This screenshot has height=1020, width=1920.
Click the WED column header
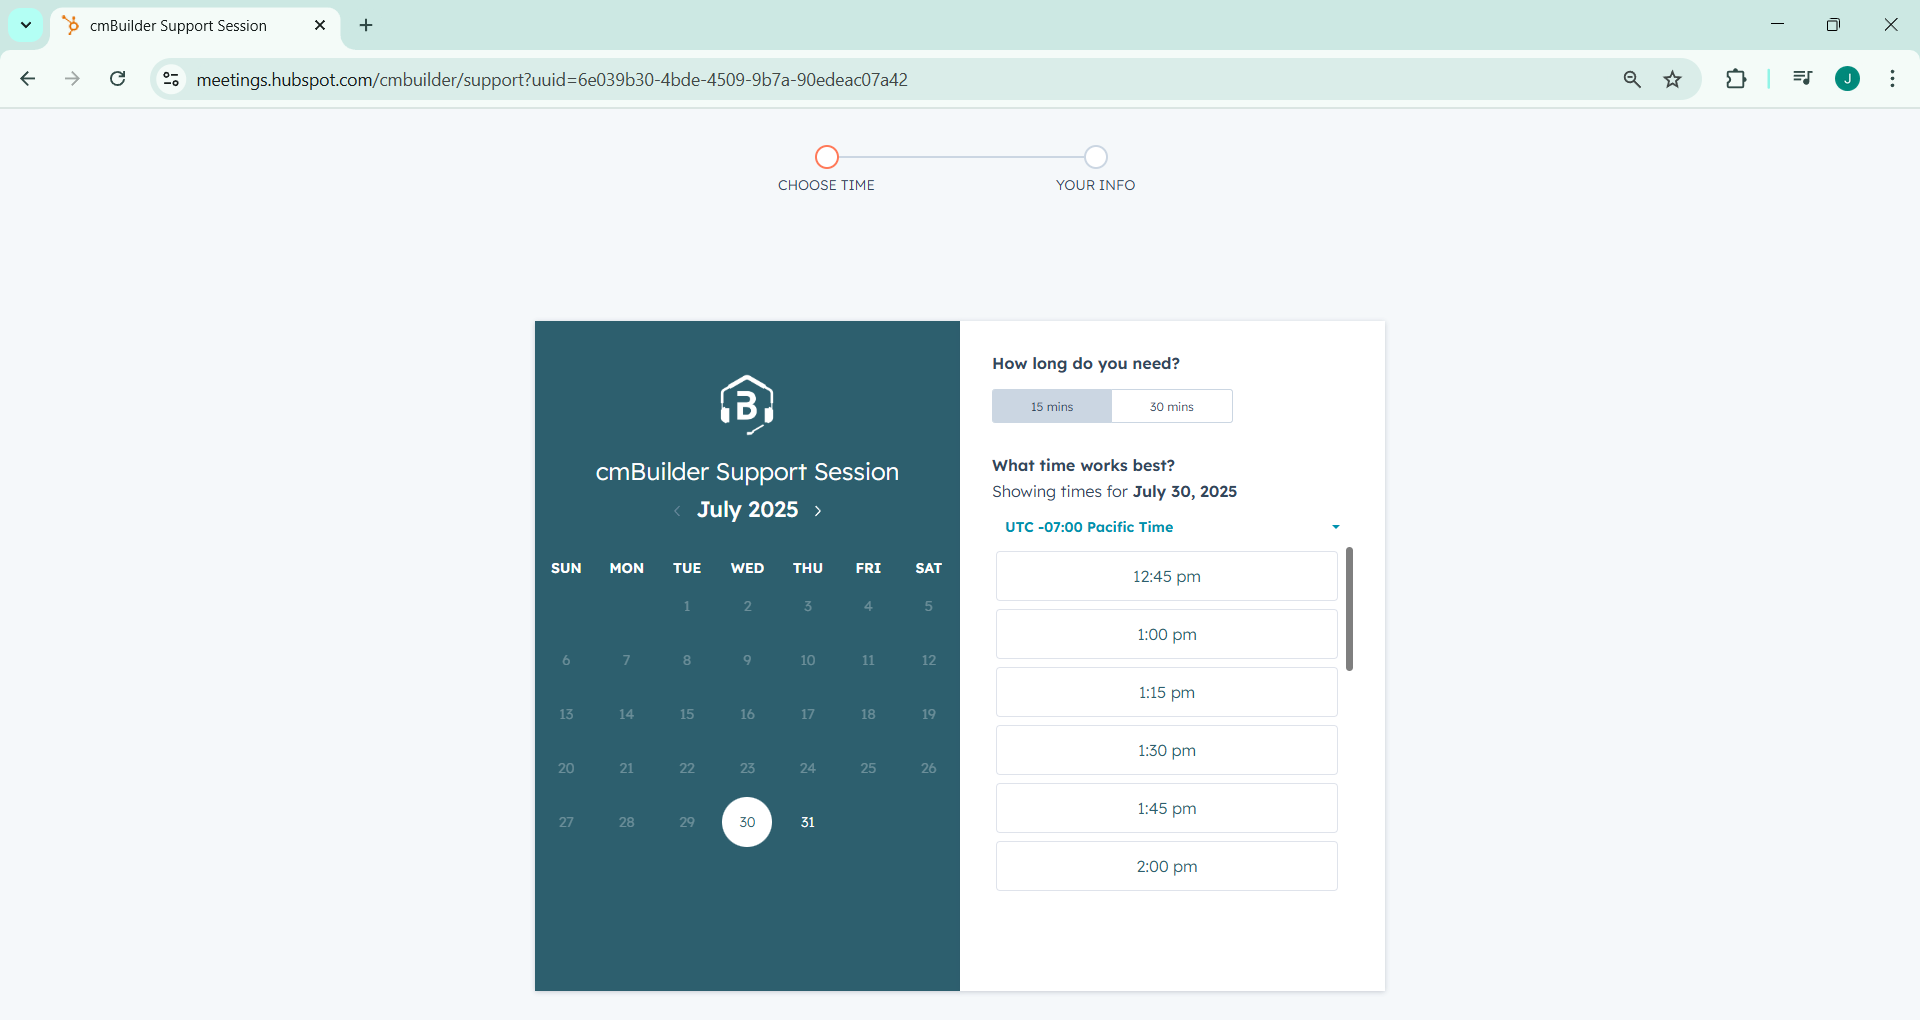point(747,568)
